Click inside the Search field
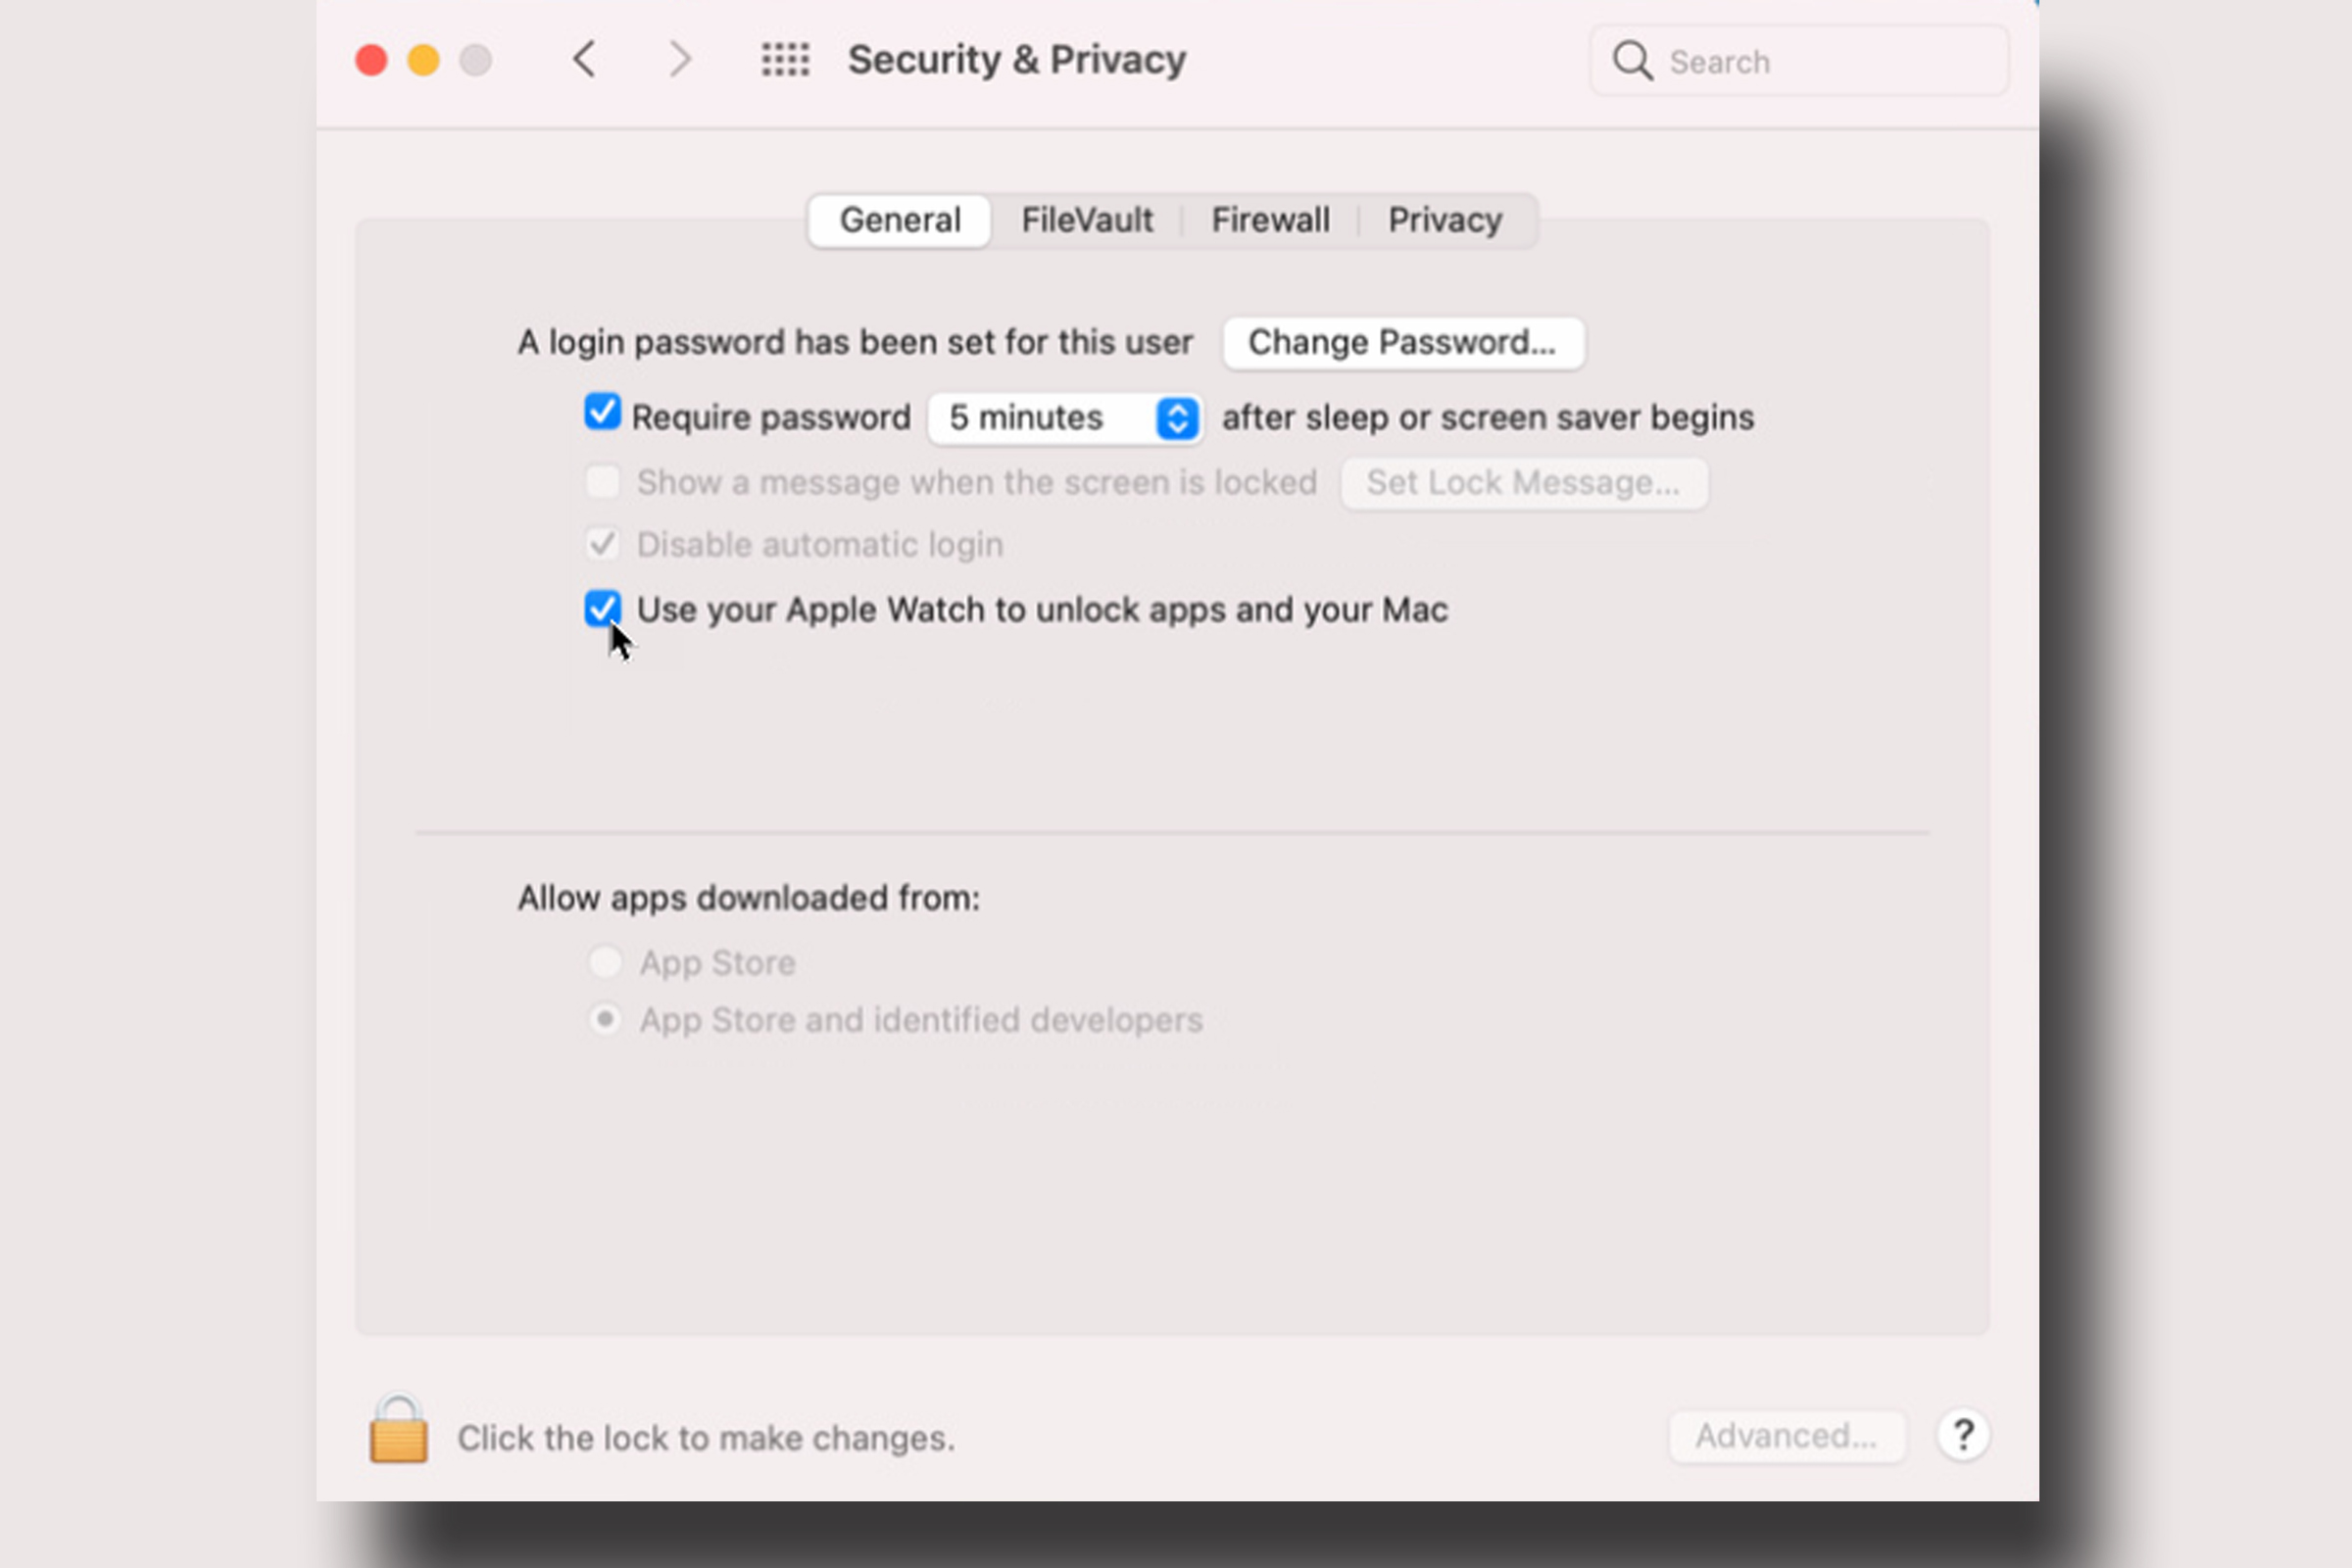Viewport: 2352px width, 1568px height. [x=1800, y=61]
